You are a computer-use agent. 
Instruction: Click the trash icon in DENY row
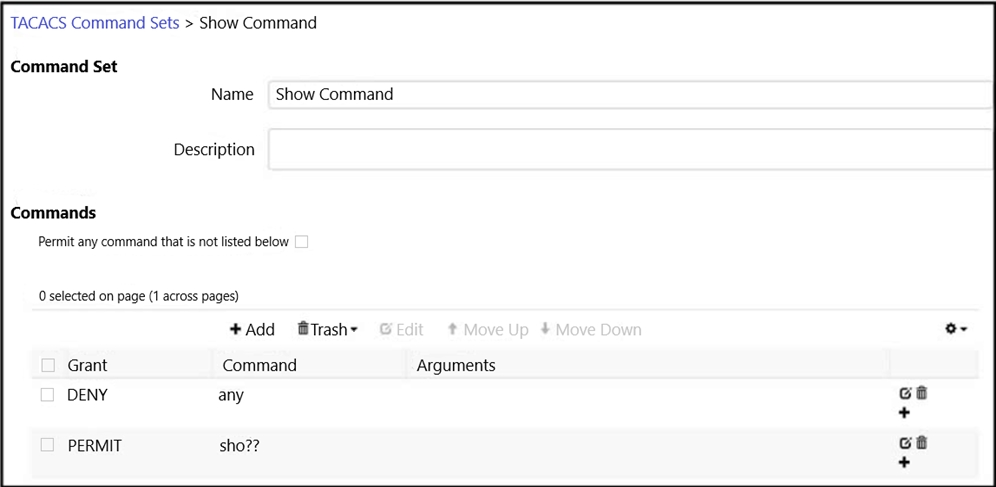point(922,393)
